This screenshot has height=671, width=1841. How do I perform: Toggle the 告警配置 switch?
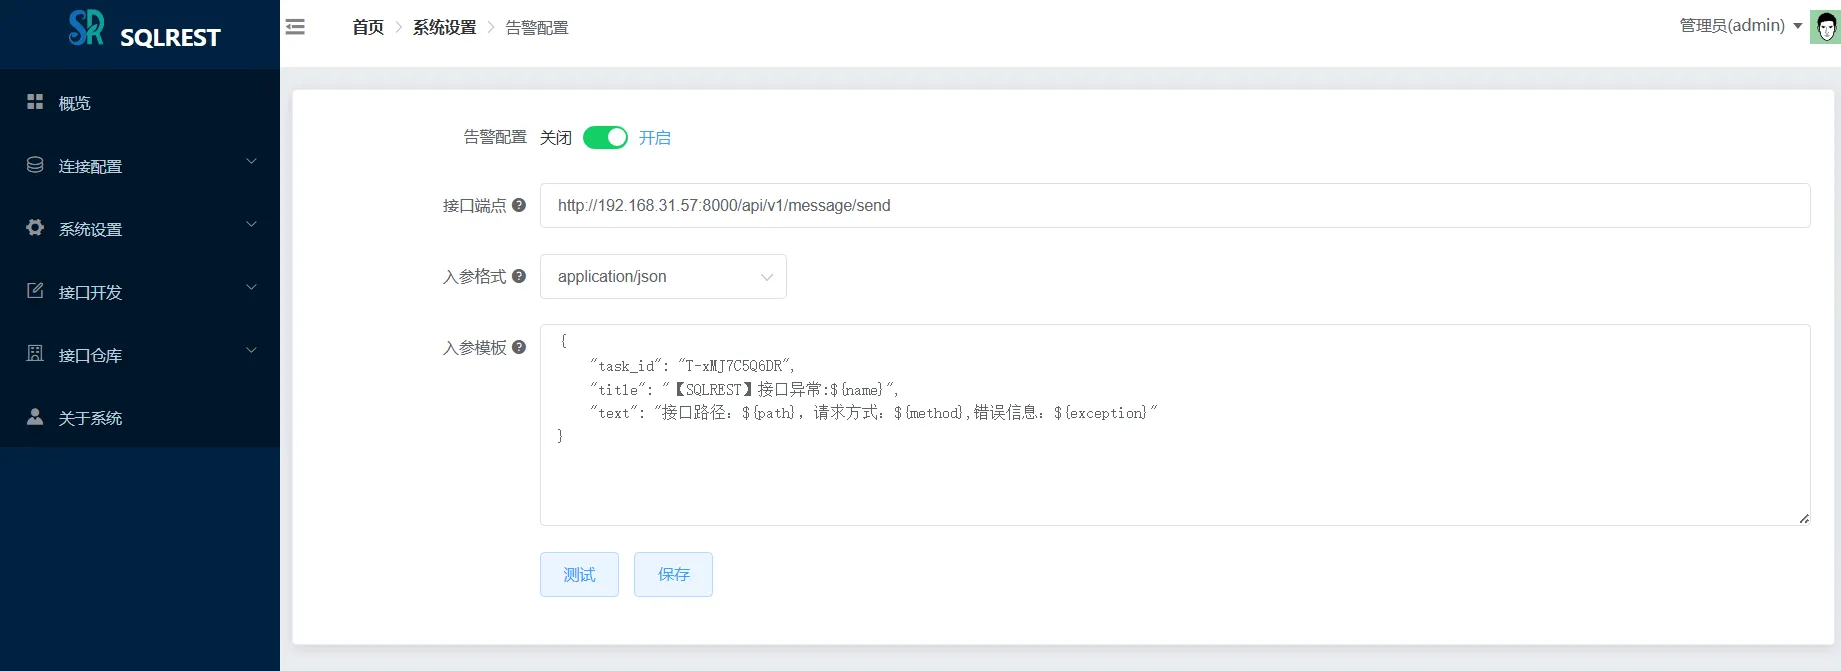click(605, 137)
